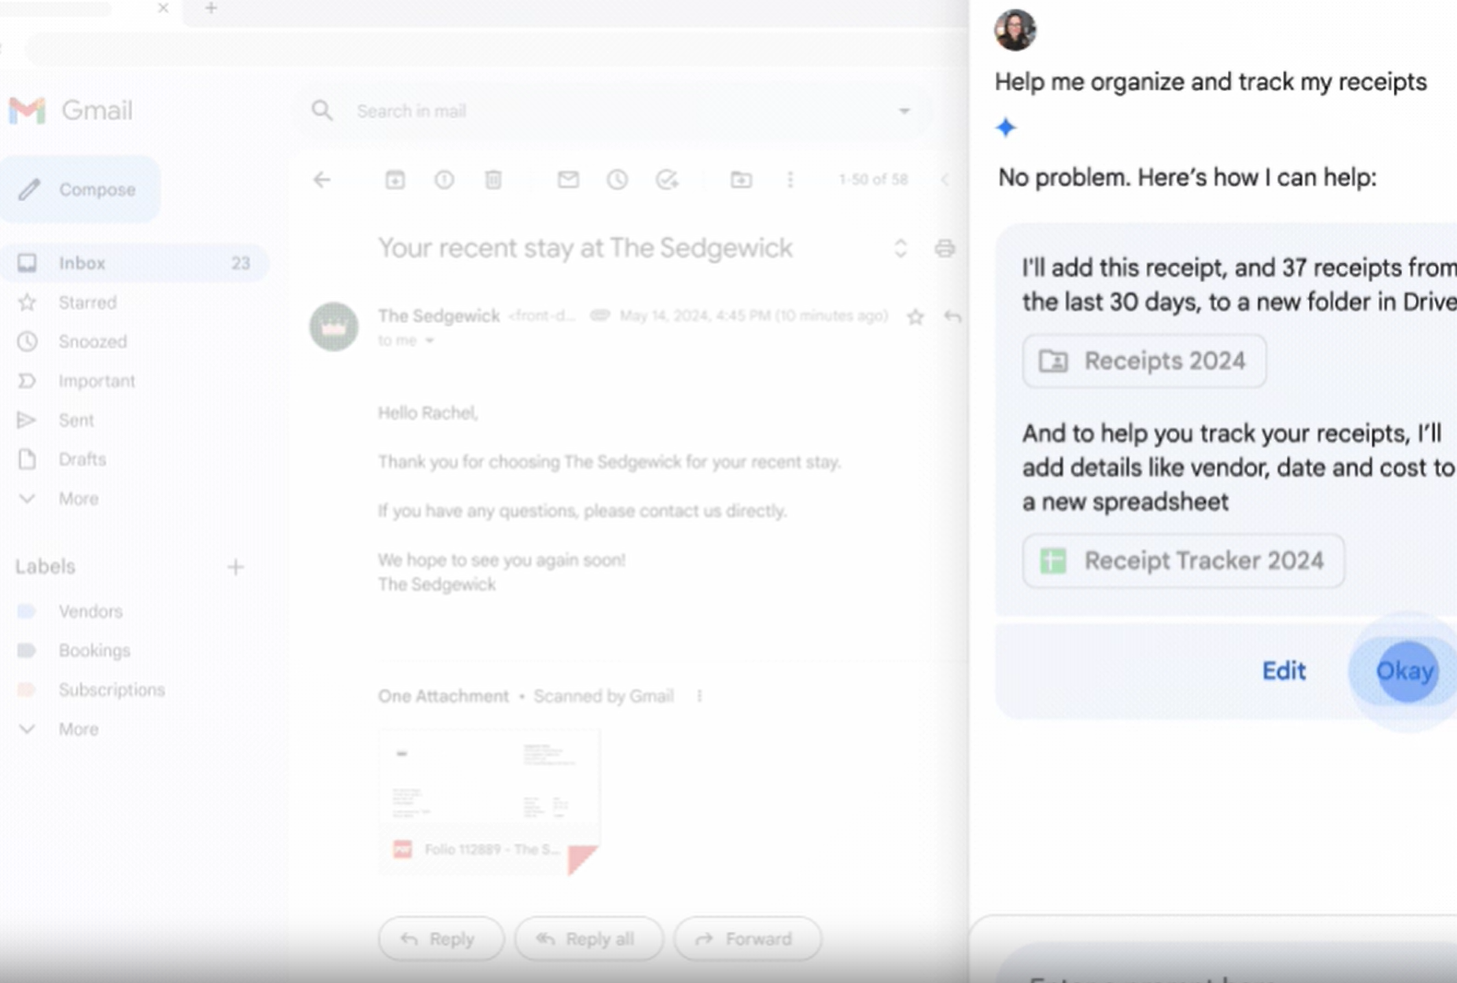Go back to inbox with arrow
The height and width of the screenshot is (983, 1457).
click(322, 180)
